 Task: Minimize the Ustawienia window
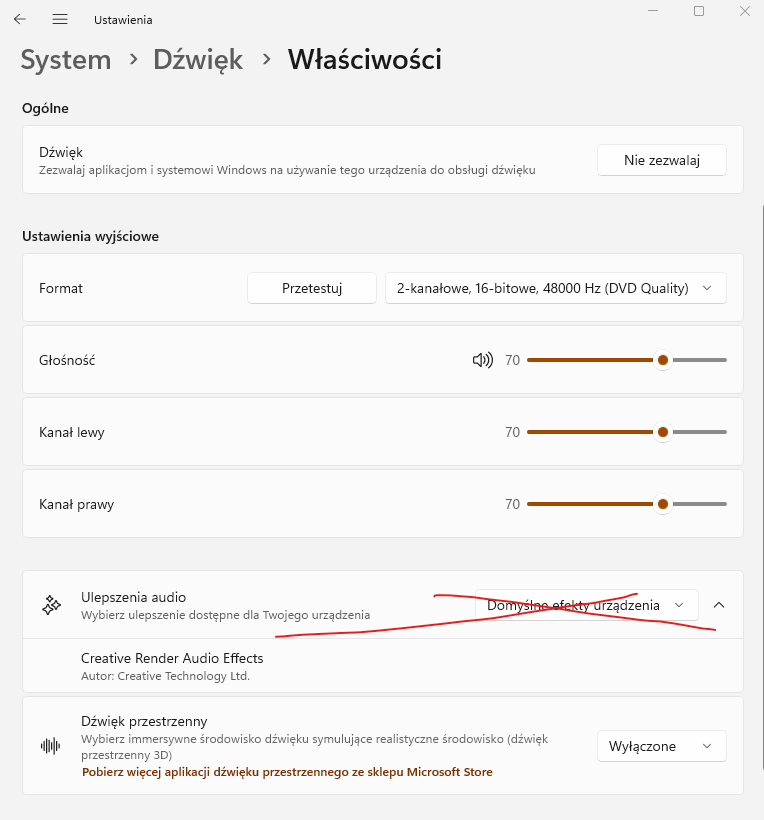[653, 11]
